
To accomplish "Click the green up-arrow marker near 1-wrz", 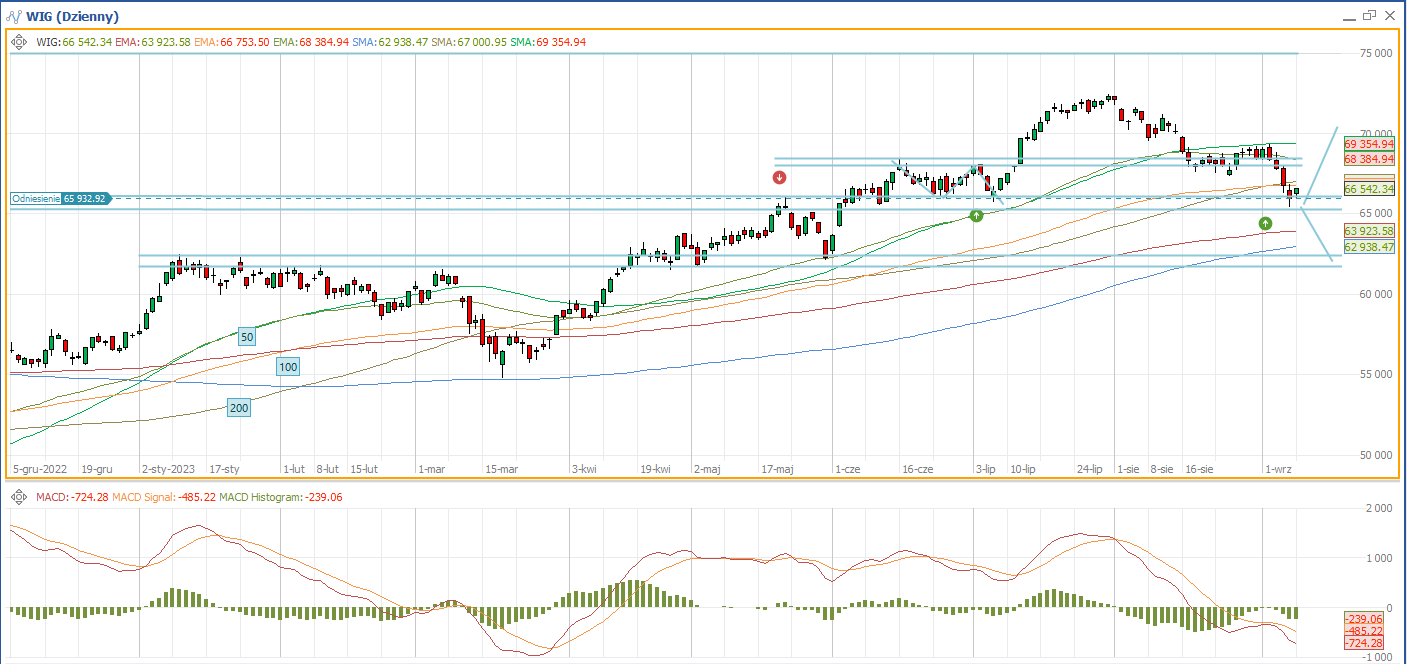I will point(1265,223).
